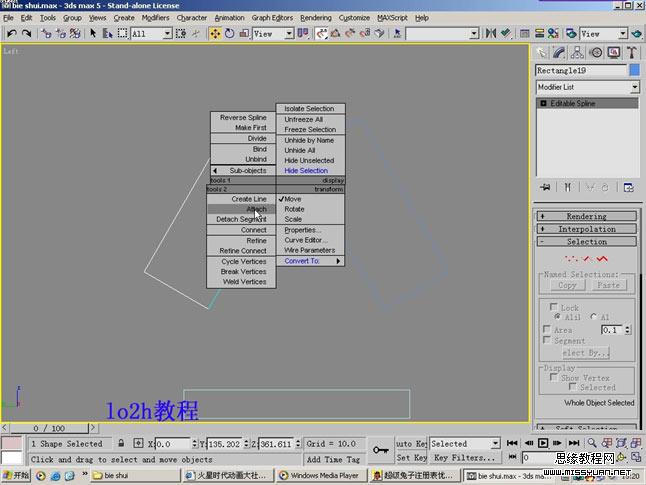Choose Weld Vertices in quad menu
The height and width of the screenshot is (485, 646).
pyautogui.click(x=241, y=282)
